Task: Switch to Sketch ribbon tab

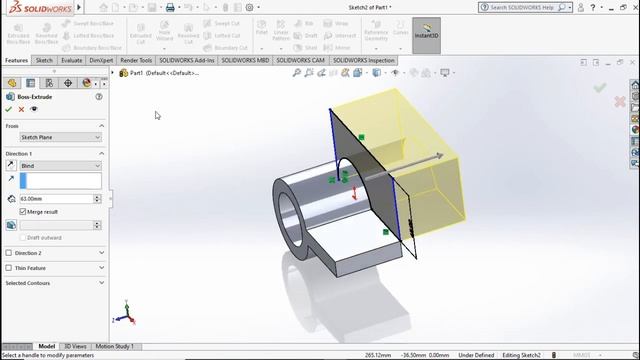Action: pos(44,60)
